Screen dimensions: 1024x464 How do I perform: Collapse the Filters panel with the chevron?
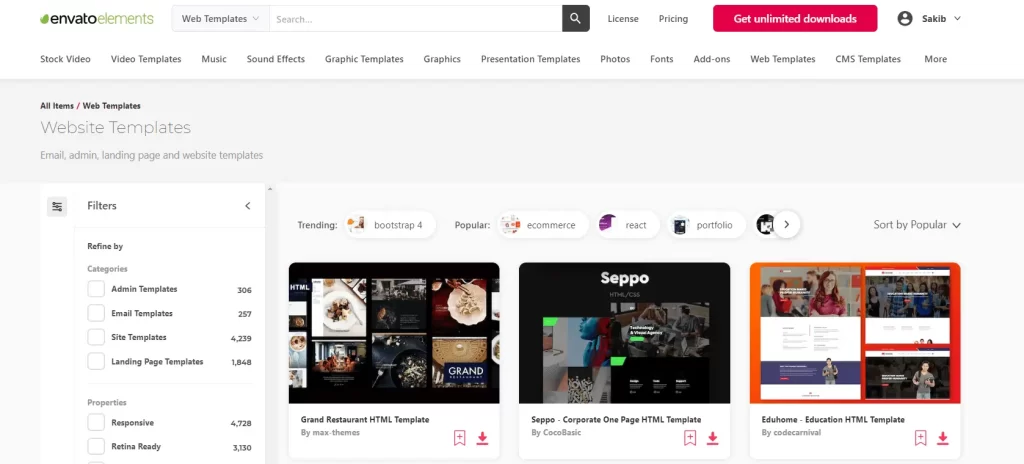click(248, 206)
